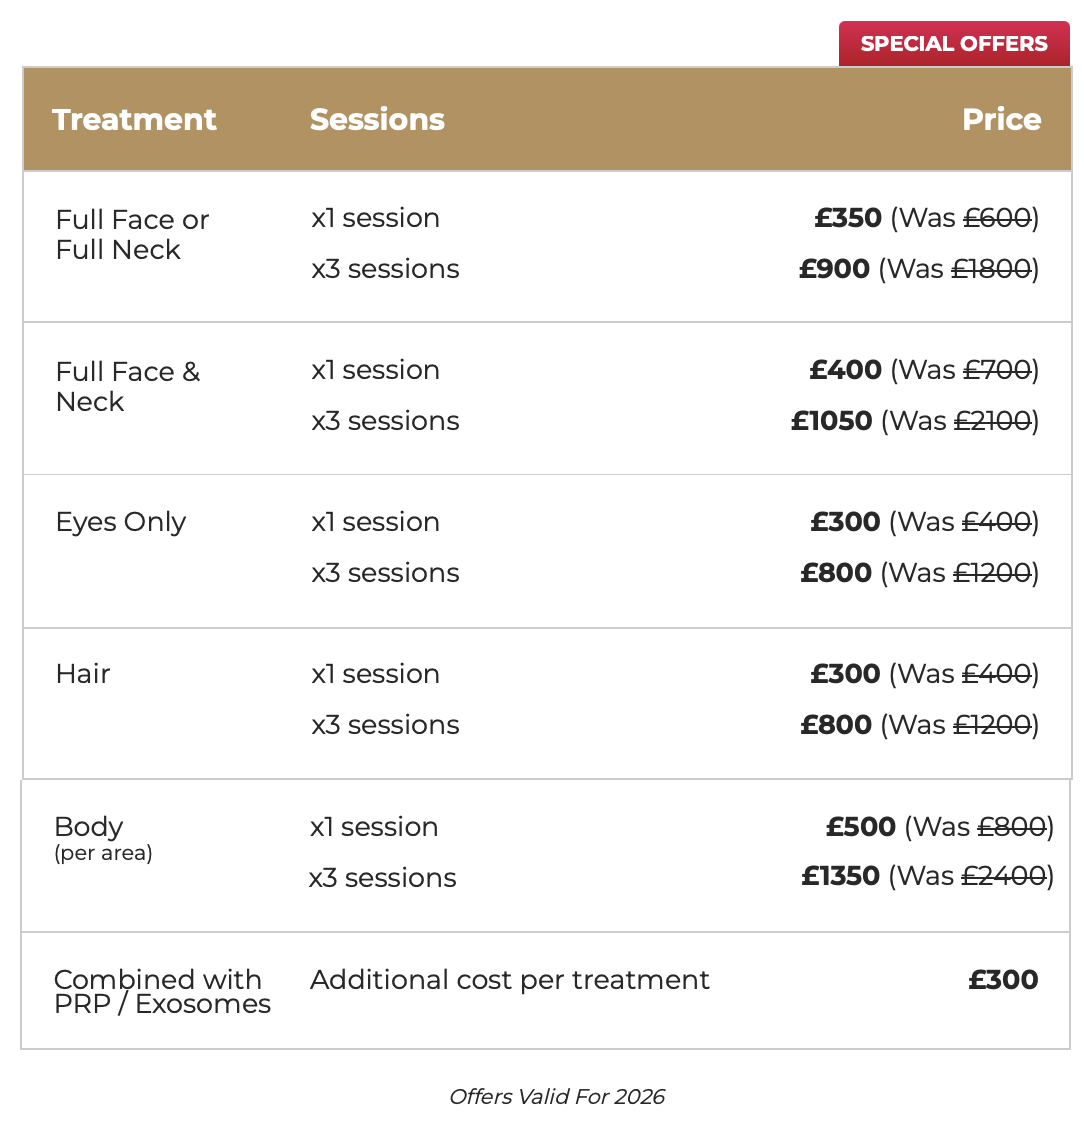
Task: Click the Hair treatment label
Action: click(x=83, y=674)
